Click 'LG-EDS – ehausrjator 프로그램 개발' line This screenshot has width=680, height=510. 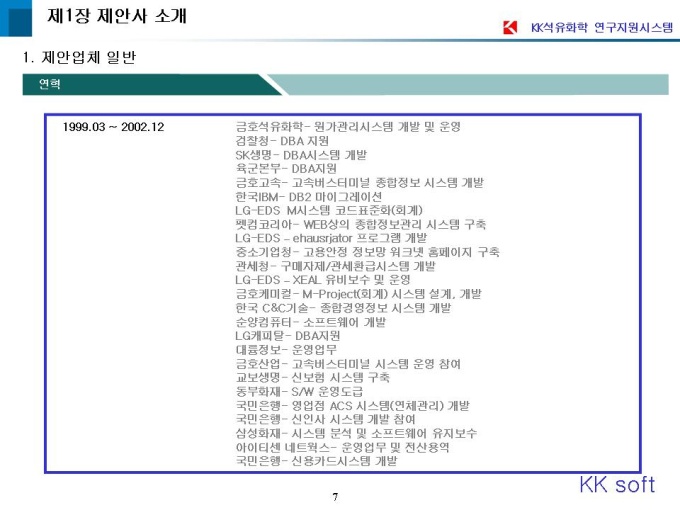(331, 238)
